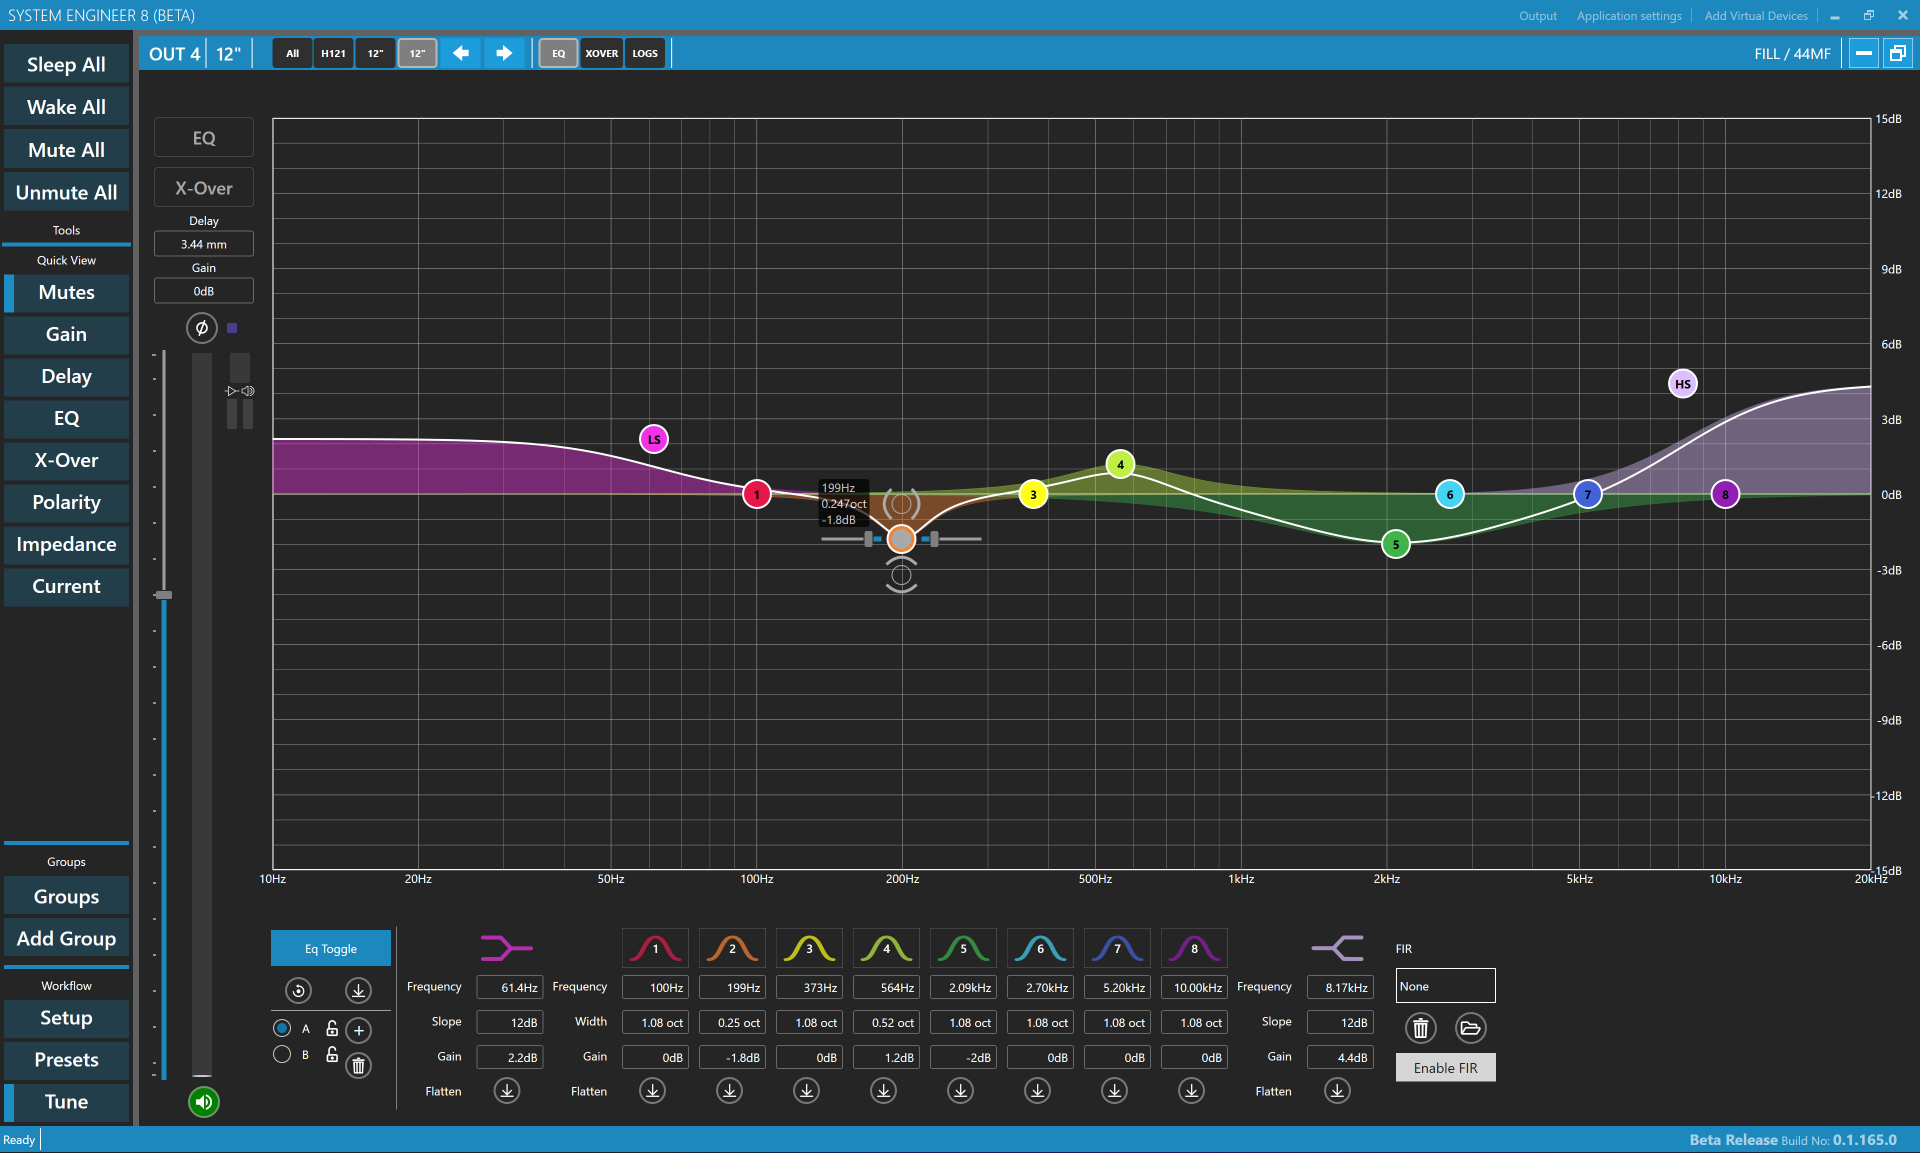Click the output level fader handle
This screenshot has width=1920, height=1153.
click(164, 595)
